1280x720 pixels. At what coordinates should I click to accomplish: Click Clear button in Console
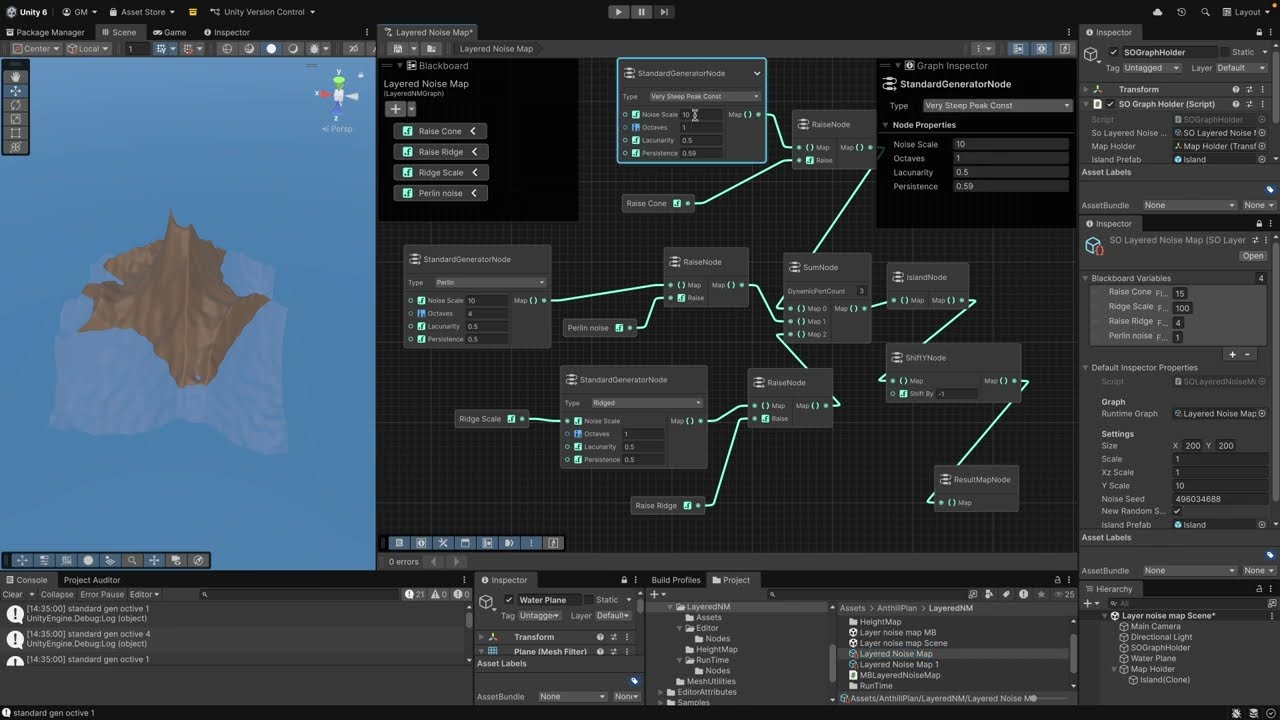click(12, 594)
